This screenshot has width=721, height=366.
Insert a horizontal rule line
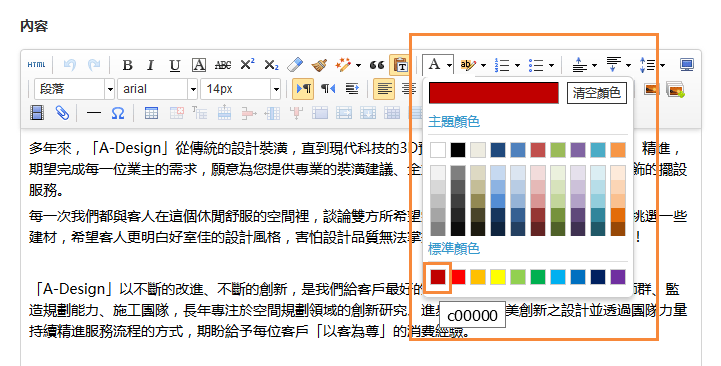pyautogui.click(x=94, y=113)
